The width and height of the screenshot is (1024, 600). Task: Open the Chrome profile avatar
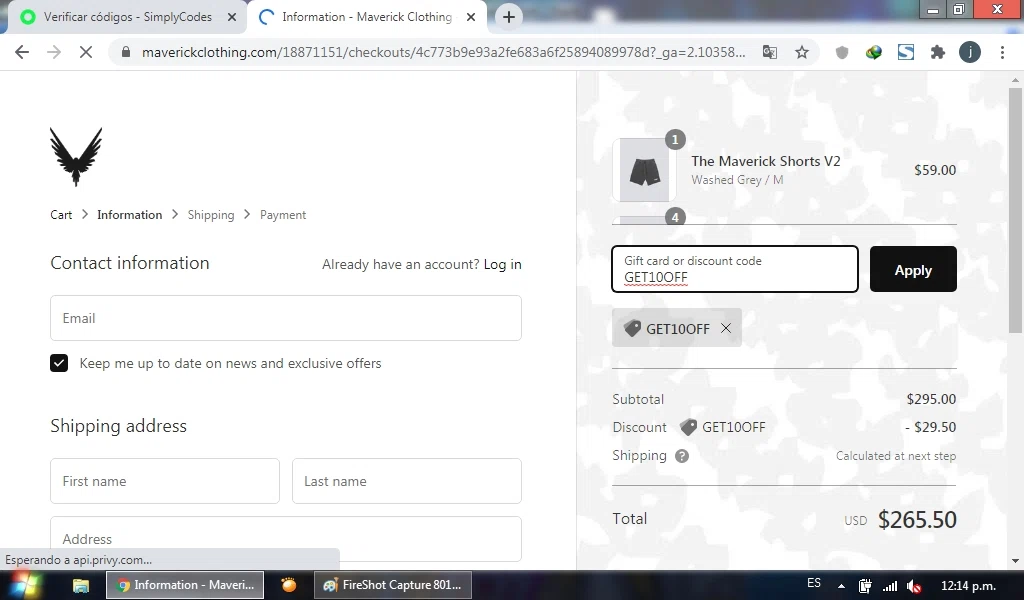[970, 52]
